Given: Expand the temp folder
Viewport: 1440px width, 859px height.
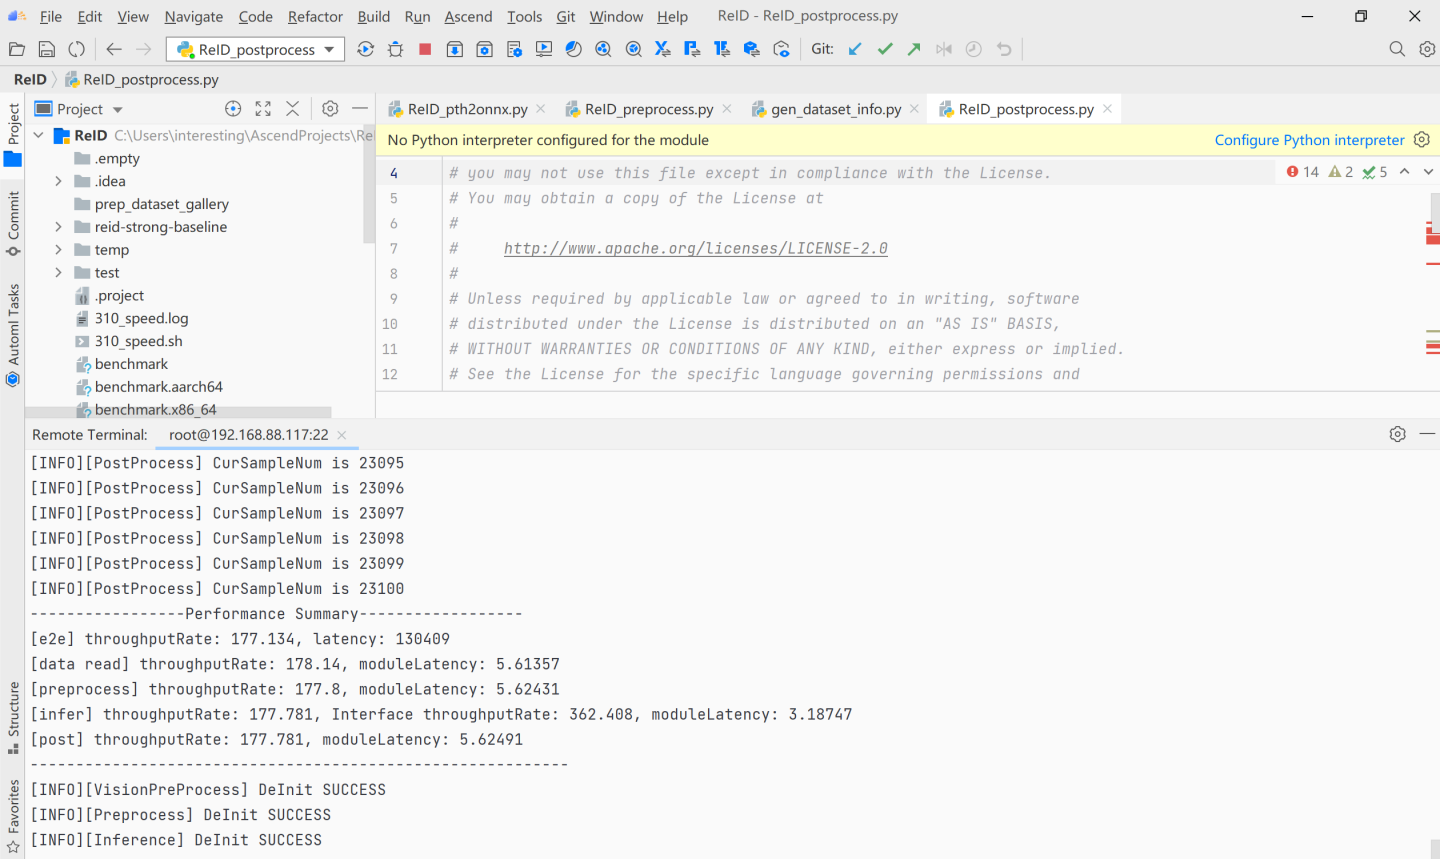Looking at the screenshot, I should [x=59, y=249].
